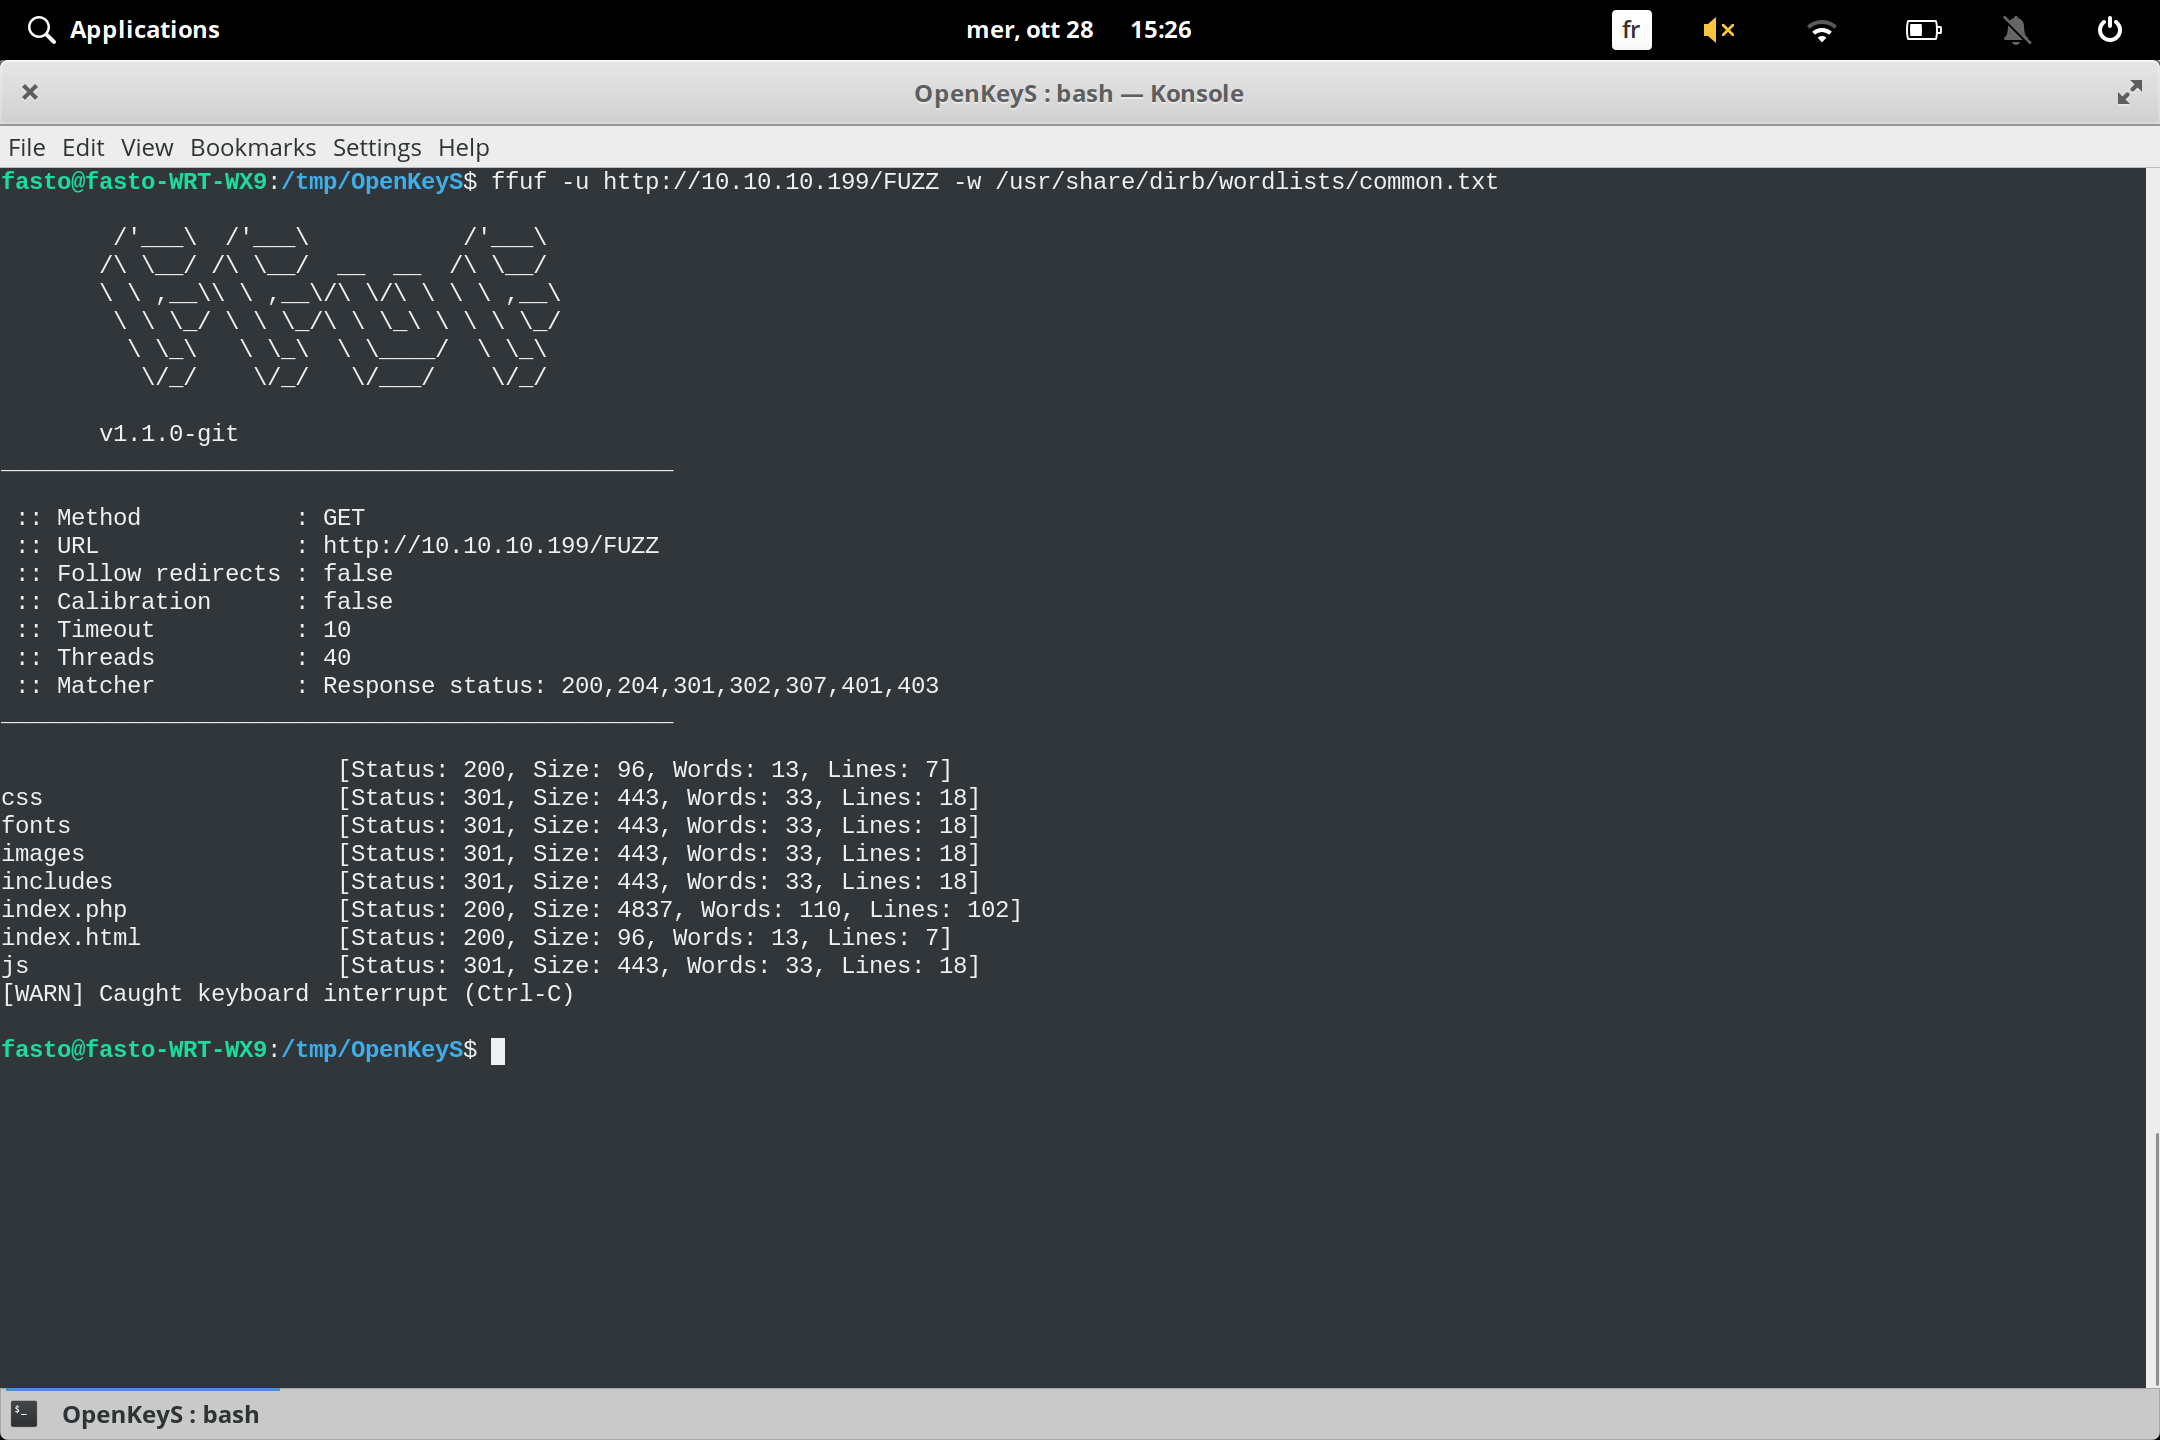Viewport: 2160px width, 1440px height.
Task: Open the Edit menu
Action: click(x=84, y=147)
